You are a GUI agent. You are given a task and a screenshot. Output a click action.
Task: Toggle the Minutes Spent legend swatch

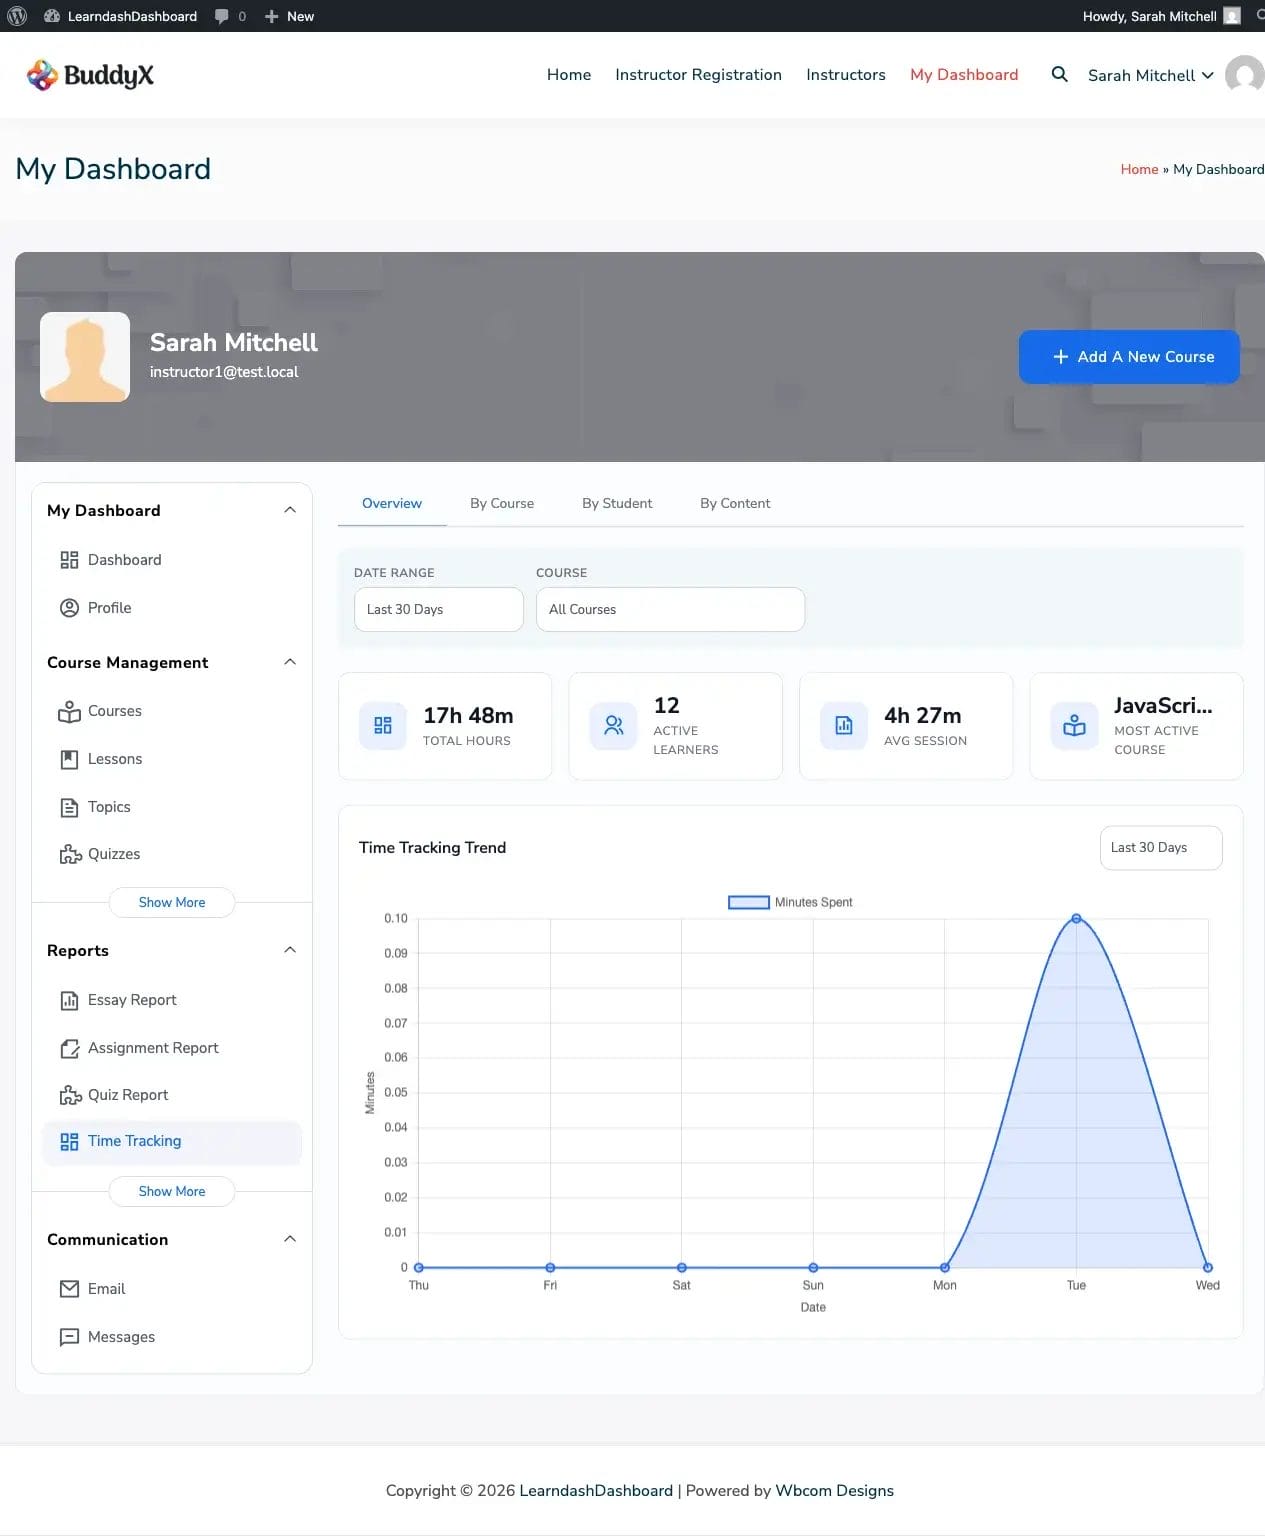coord(749,902)
